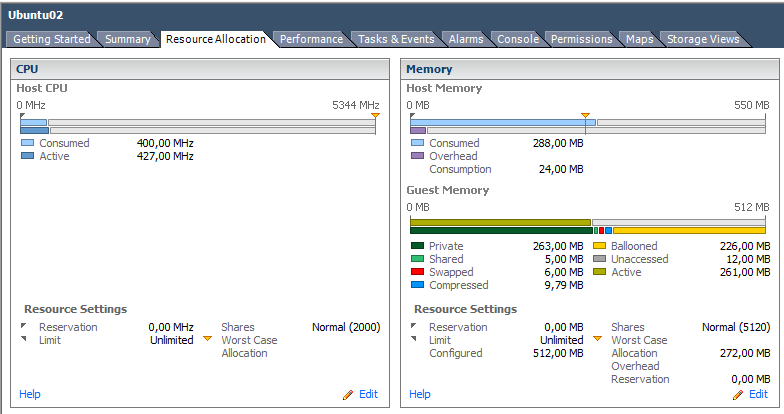Screen dimensions: 784x414
Task: Click the 261,00 MB active value
Action: [745, 272]
